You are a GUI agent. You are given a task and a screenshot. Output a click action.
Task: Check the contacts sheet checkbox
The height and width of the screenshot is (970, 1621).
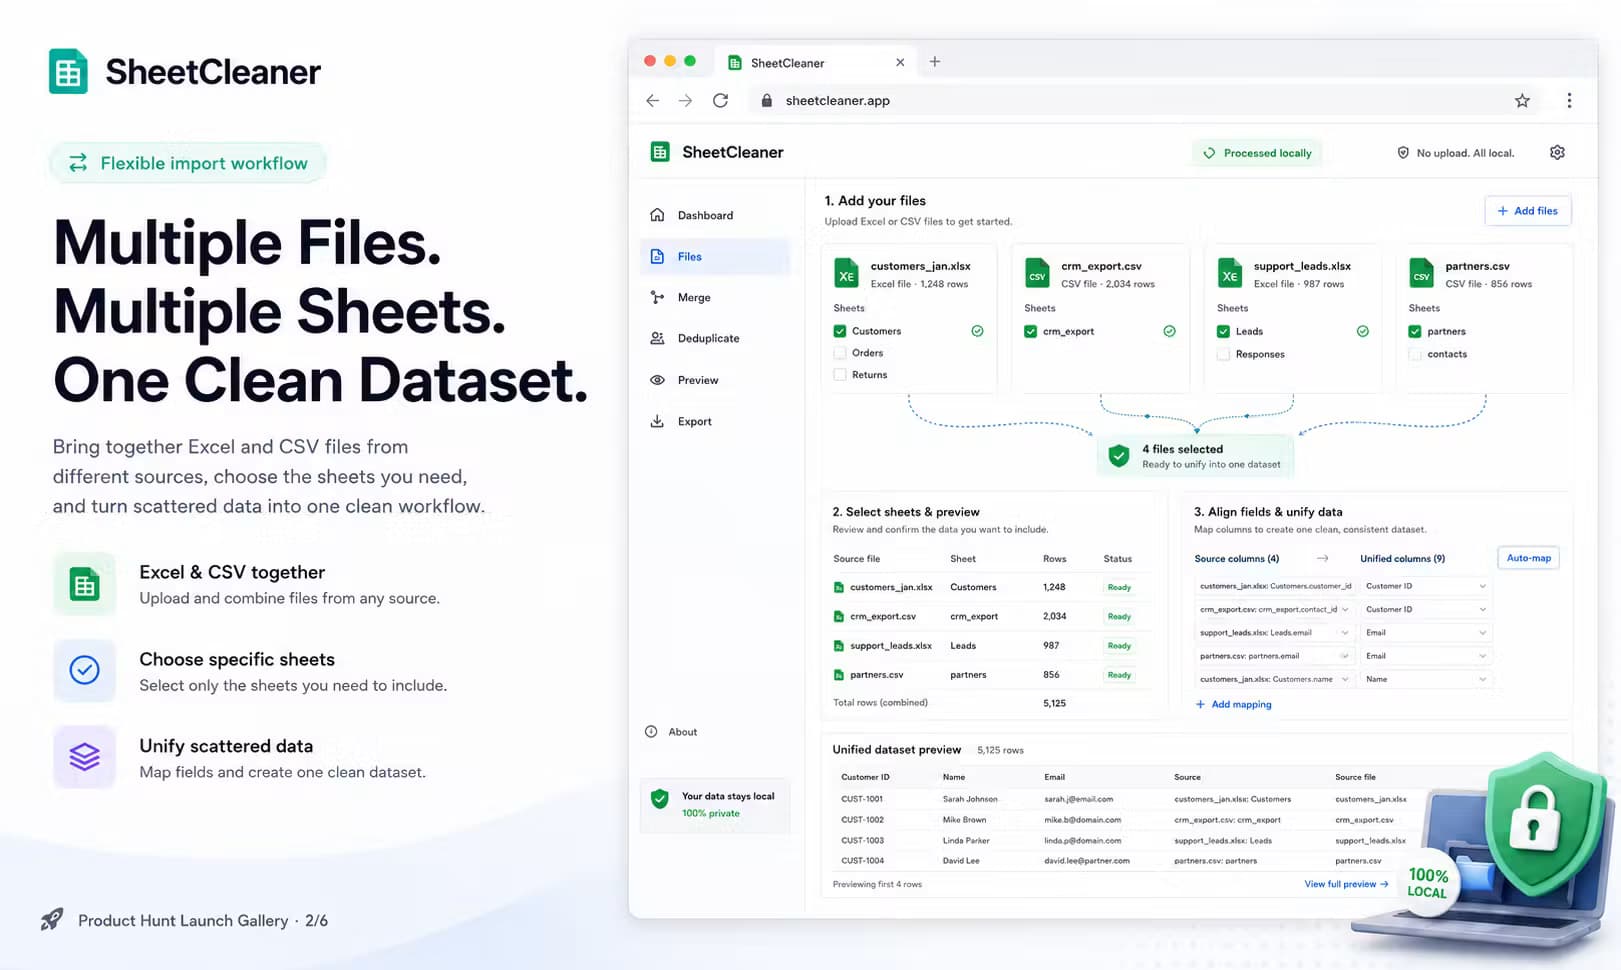[1415, 354]
